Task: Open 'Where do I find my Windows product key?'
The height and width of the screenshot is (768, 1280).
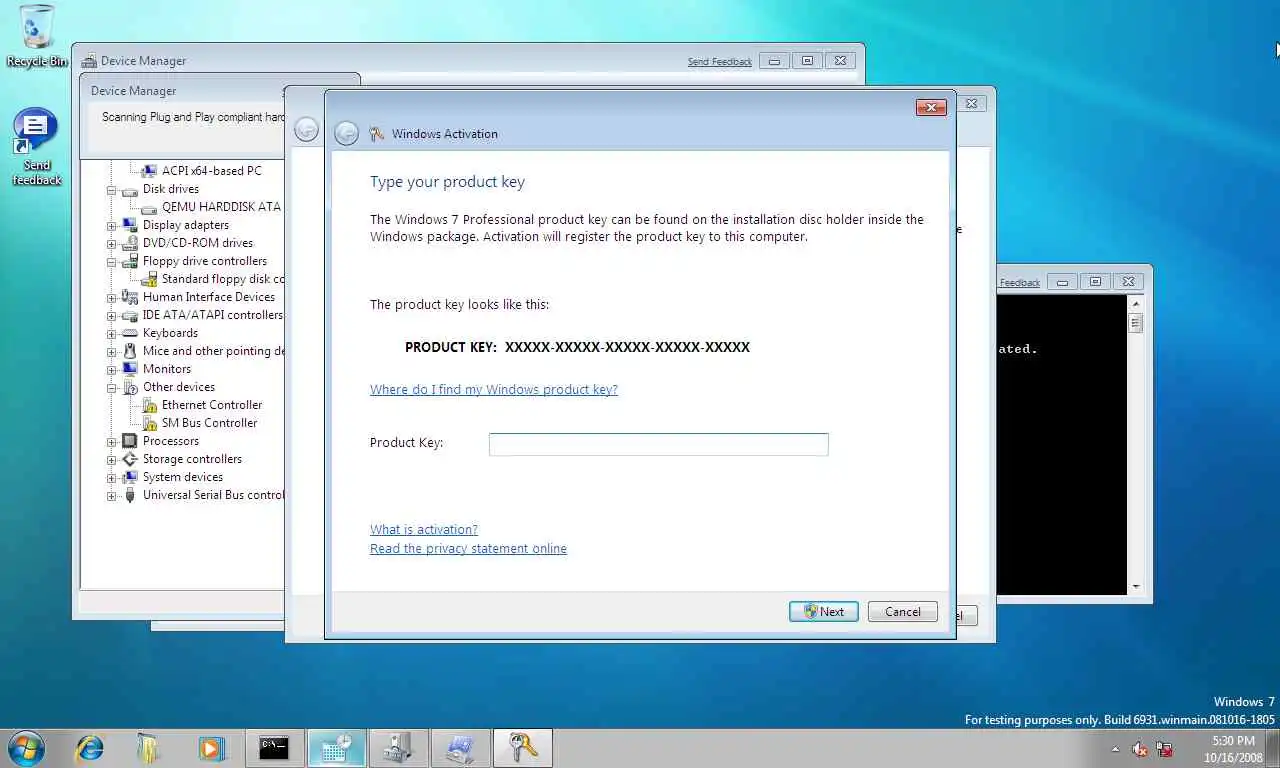Action: tap(494, 389)
